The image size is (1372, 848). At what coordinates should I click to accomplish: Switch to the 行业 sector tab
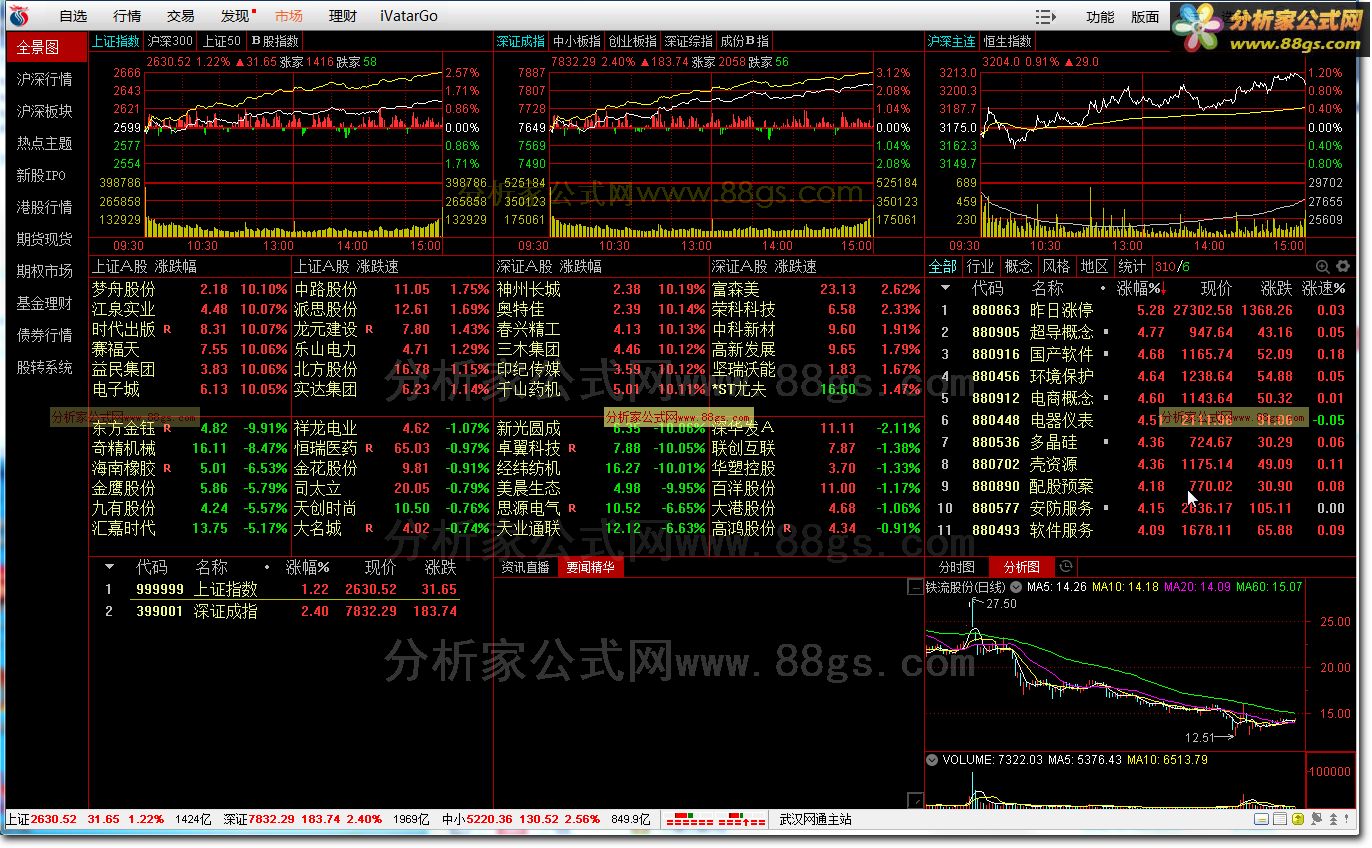point(981,266)
